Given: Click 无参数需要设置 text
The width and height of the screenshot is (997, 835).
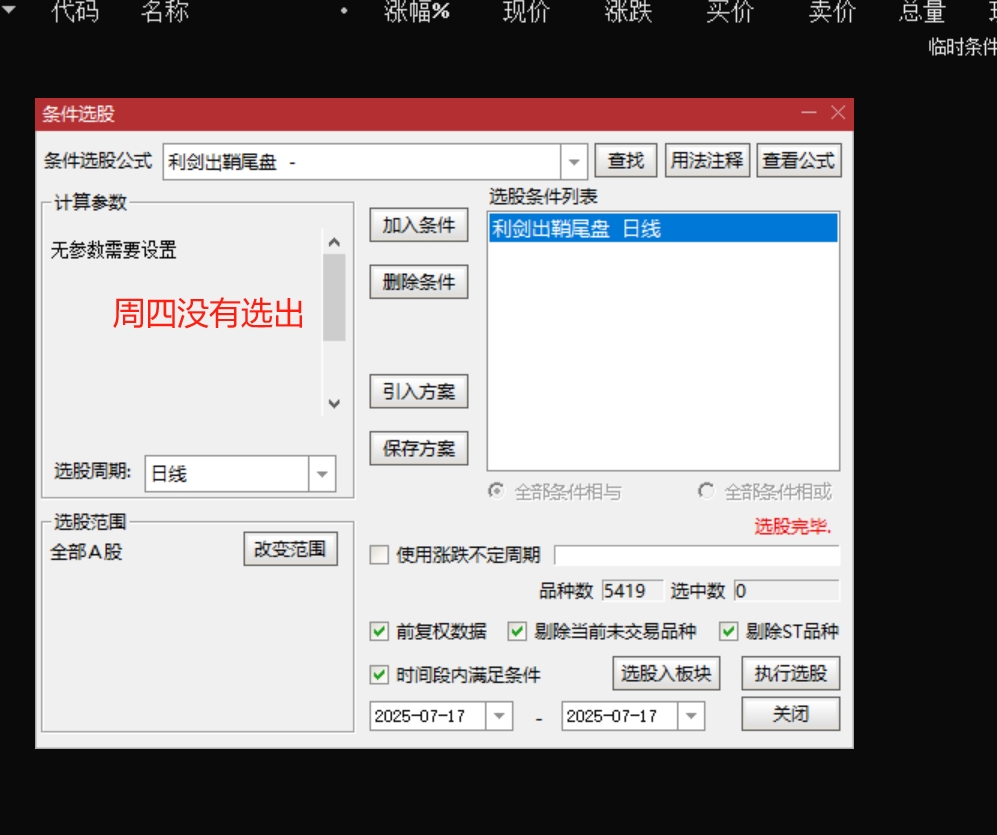Looking at the screenshot, I should 113,249.
